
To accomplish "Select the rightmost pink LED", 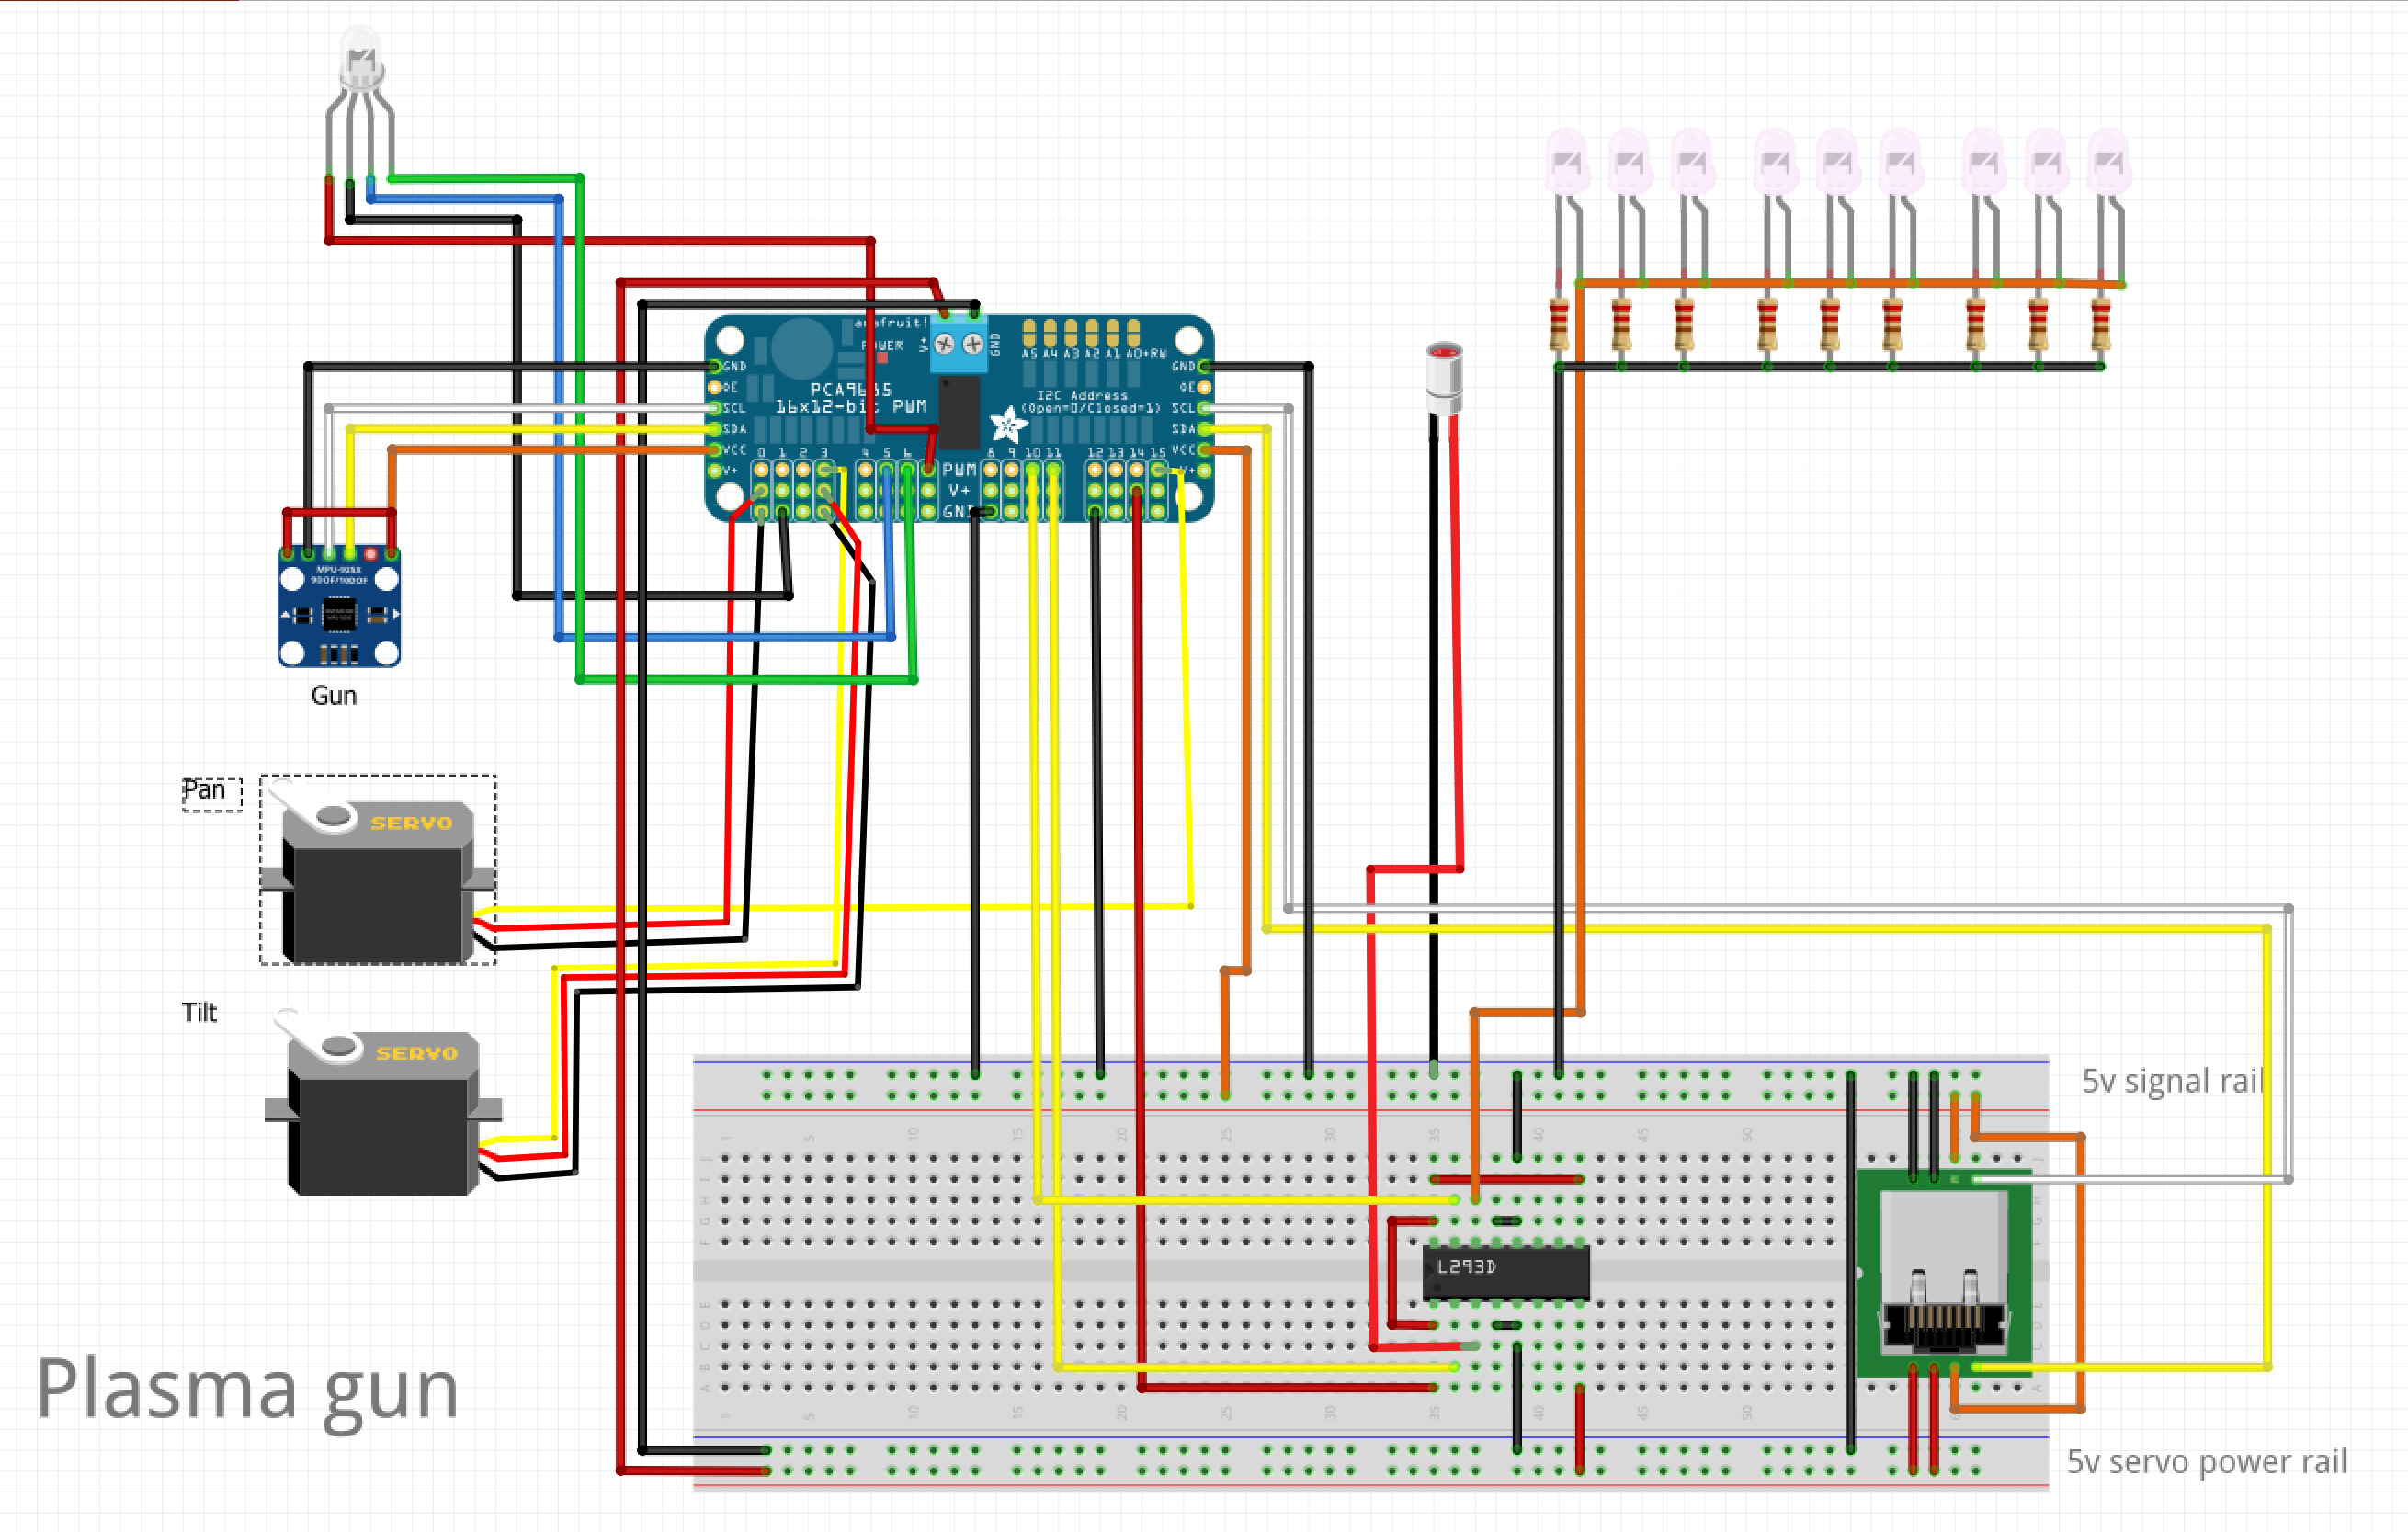I will coord(2108,160).
